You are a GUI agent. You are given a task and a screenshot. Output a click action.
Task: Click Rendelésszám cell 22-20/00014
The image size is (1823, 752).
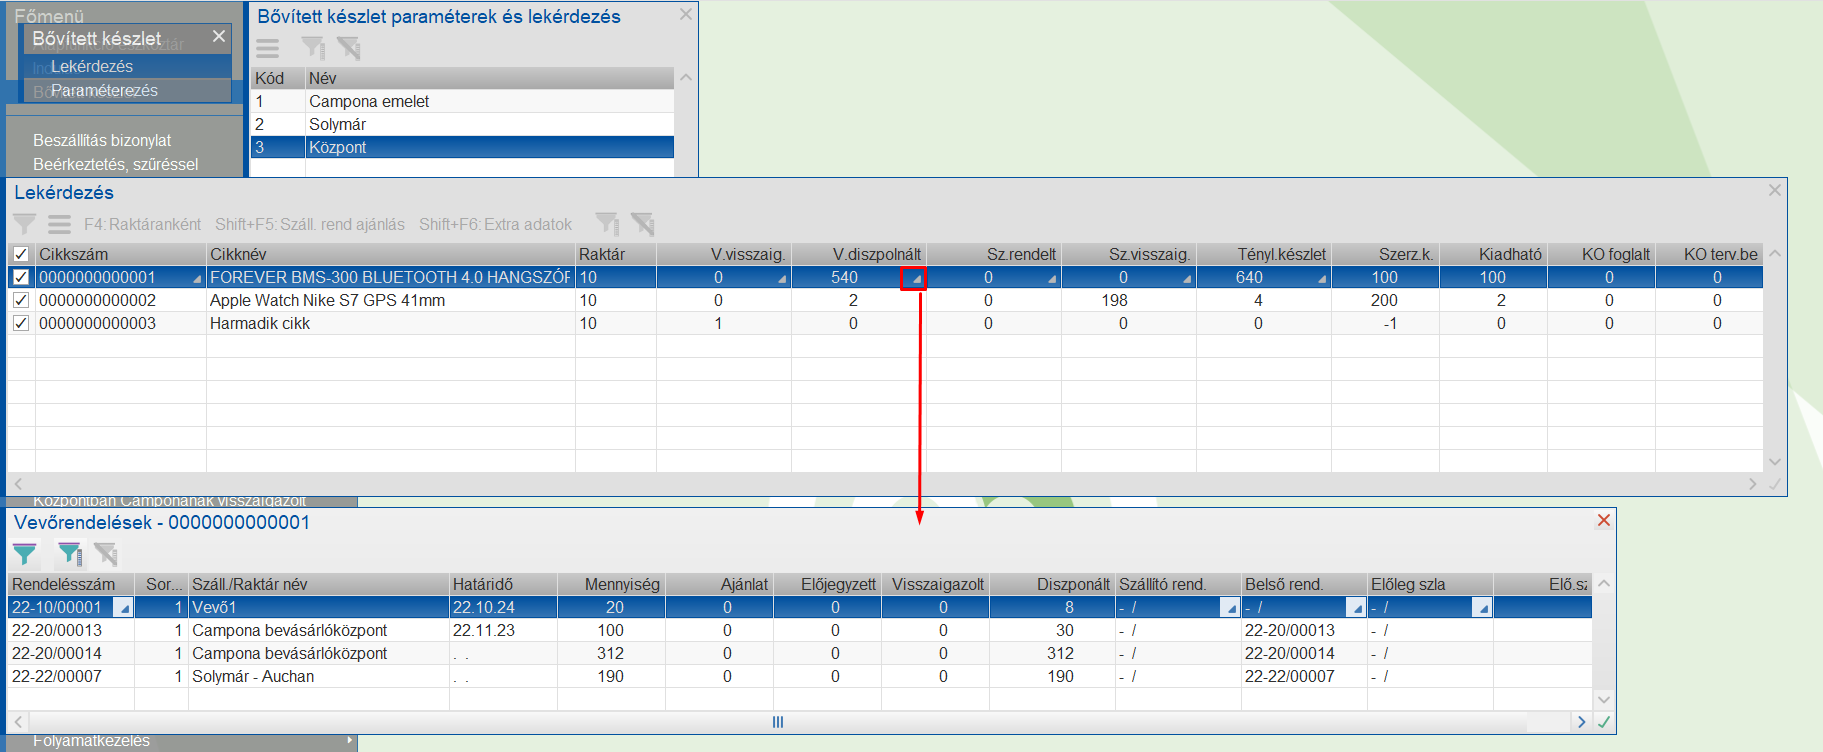coord(71,653)
